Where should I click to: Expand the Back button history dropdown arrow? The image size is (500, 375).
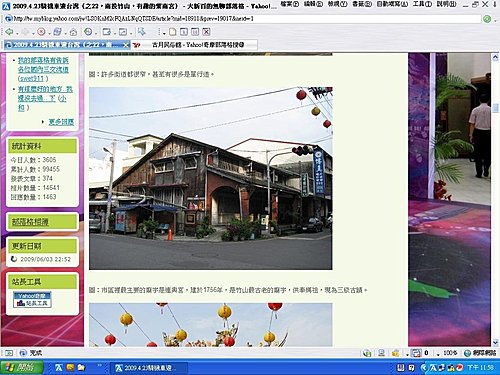[x=17, y=33]
